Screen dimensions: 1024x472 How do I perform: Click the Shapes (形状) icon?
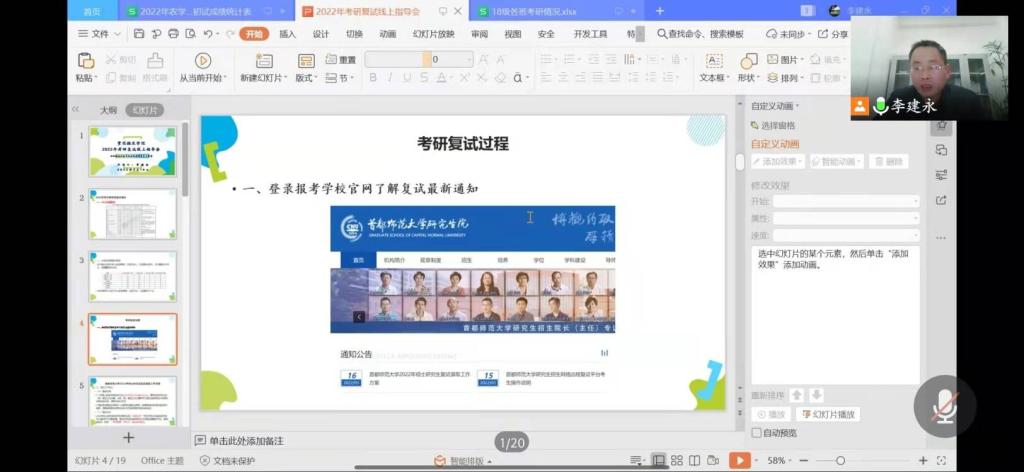tap(747, 61)
